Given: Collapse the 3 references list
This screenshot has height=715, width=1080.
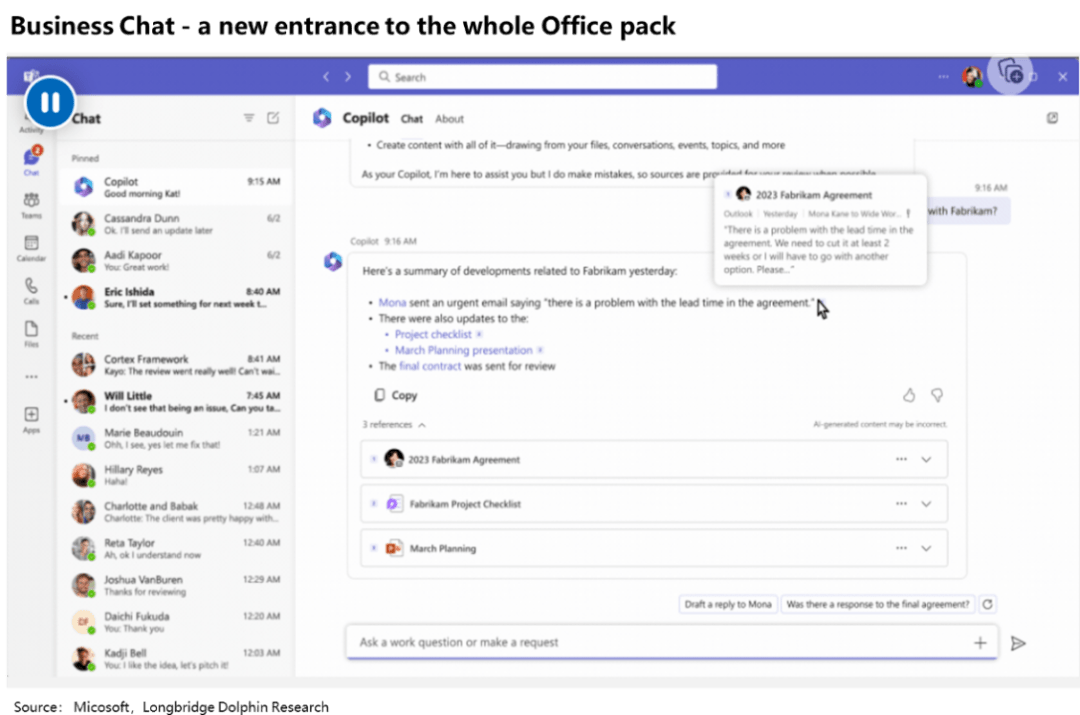Looking at the screenshot, I should tap(394, 424).
